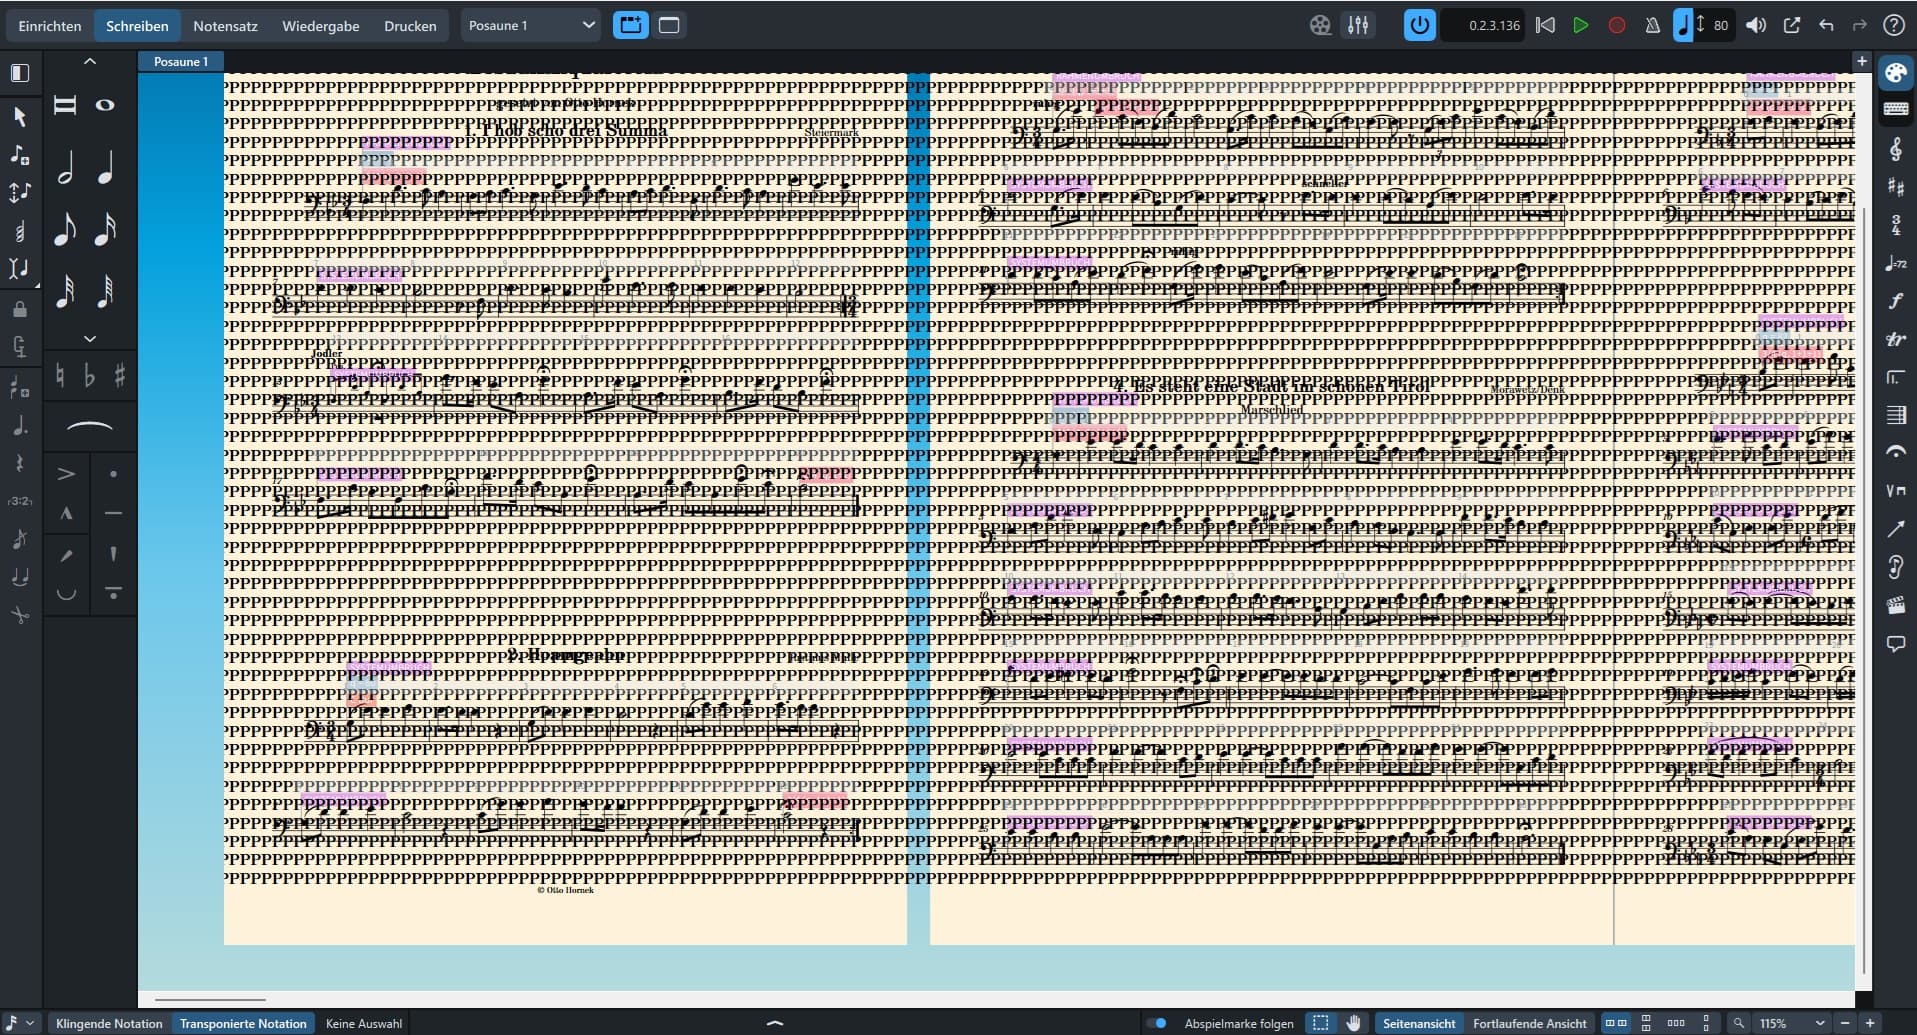Enable rest input tool
This screenshot has height=1035, width=1917.
pyautogui.click(x=19, y=464)
